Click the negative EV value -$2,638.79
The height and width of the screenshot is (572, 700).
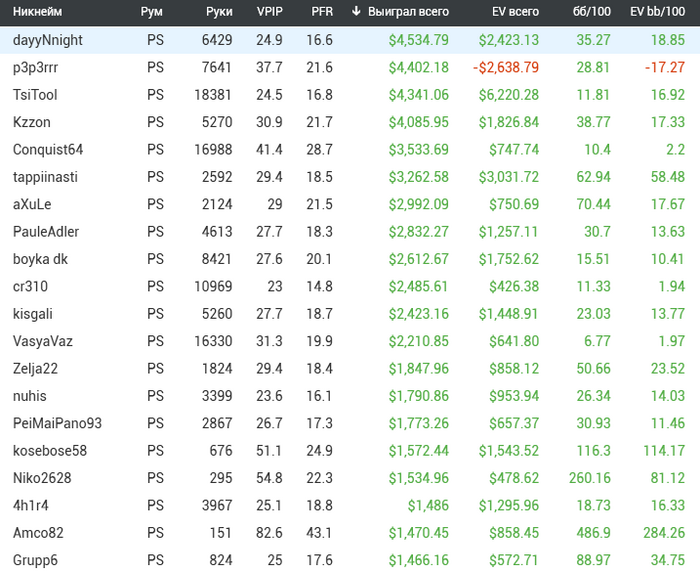point(506,67)
